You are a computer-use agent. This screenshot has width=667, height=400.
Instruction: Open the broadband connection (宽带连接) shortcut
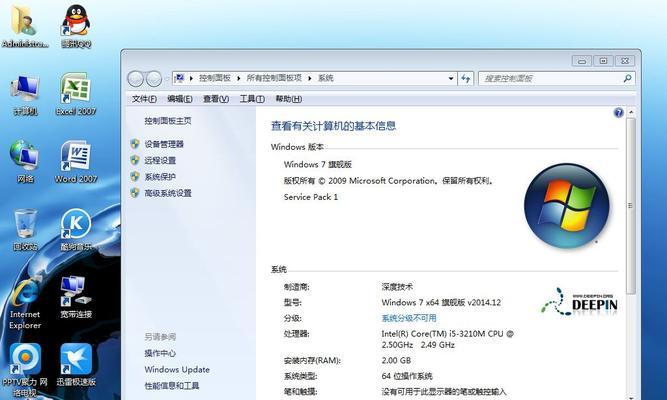[76, 297]
